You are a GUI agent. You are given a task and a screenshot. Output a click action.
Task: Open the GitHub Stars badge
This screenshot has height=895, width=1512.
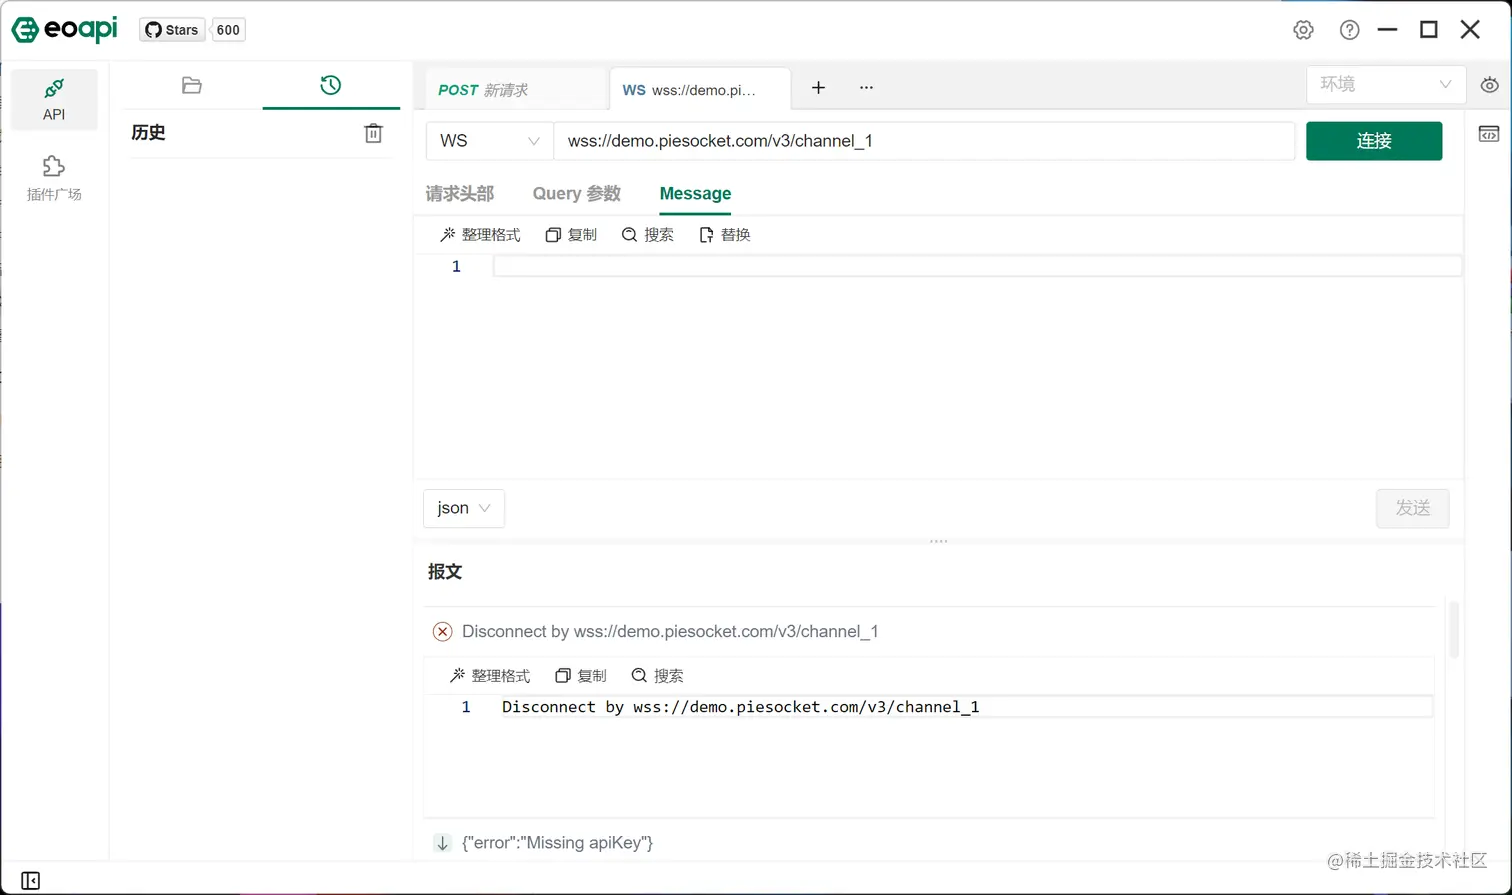[172, 30]
